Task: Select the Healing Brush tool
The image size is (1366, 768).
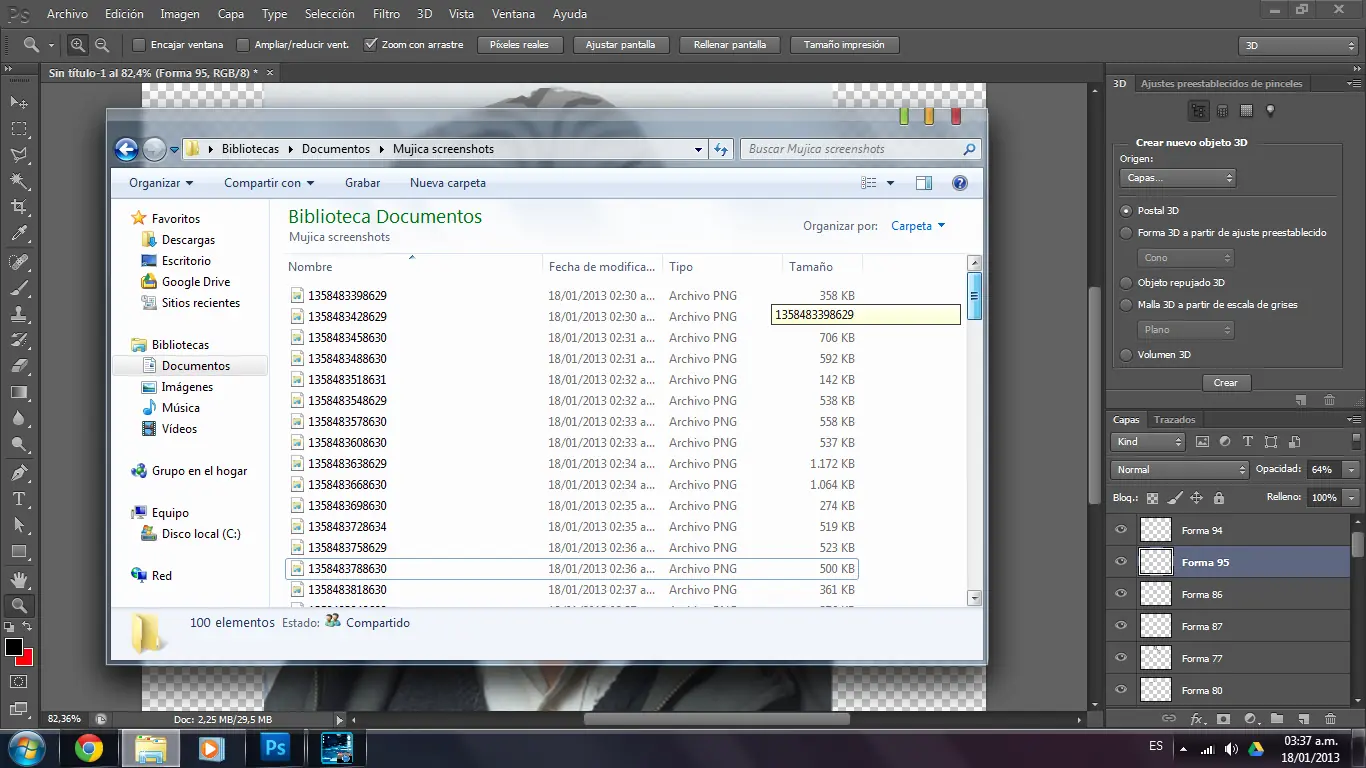Action: click(19, 262)
